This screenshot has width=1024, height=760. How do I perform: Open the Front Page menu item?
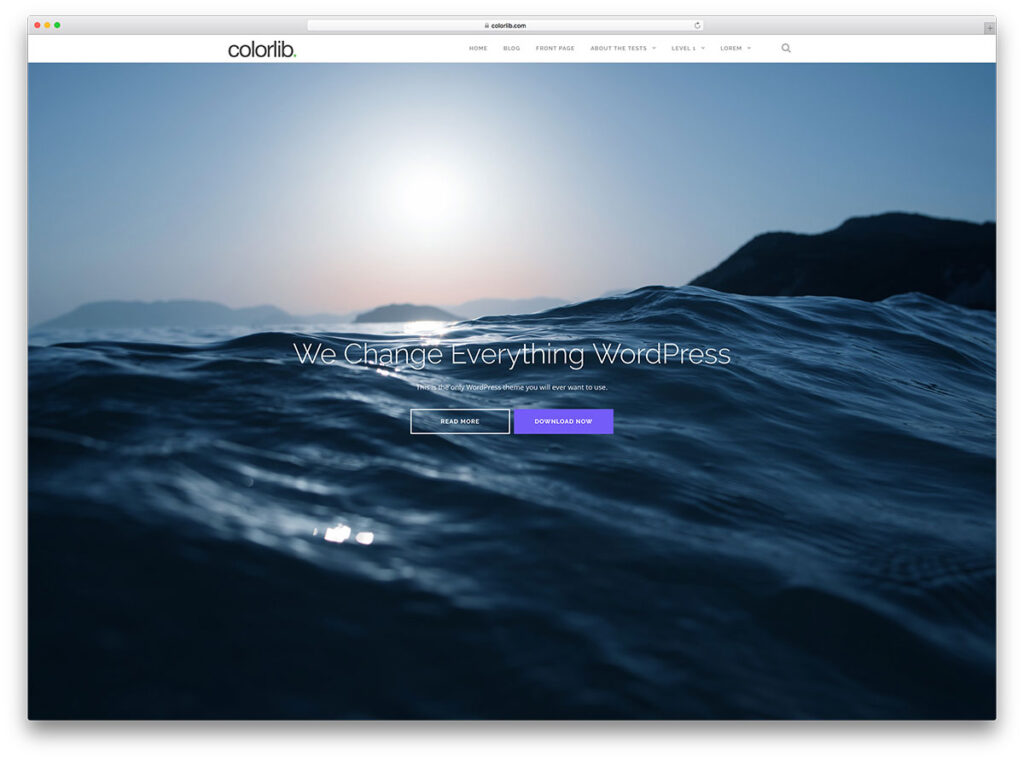[555, 47]
